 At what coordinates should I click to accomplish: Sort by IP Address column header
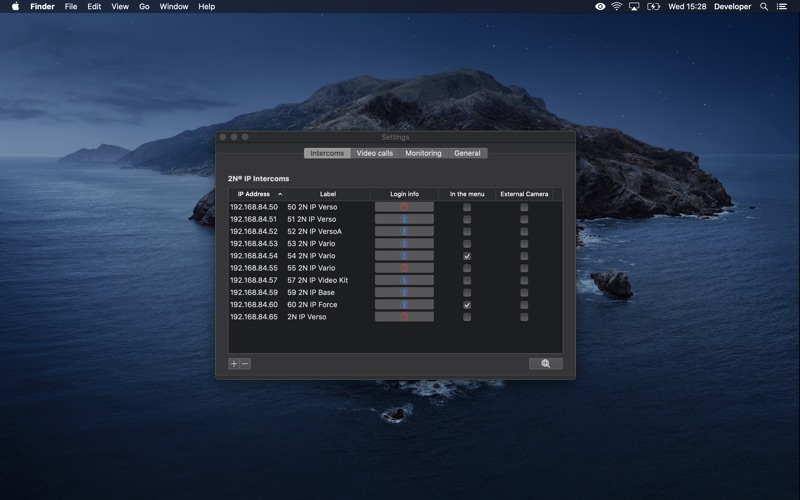click(257, 194)
